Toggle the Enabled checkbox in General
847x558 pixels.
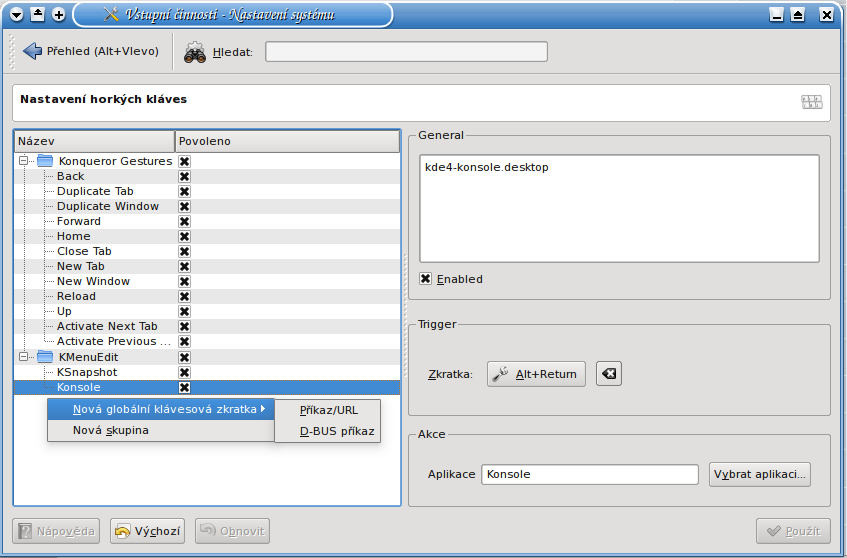(x=426, y=279)
